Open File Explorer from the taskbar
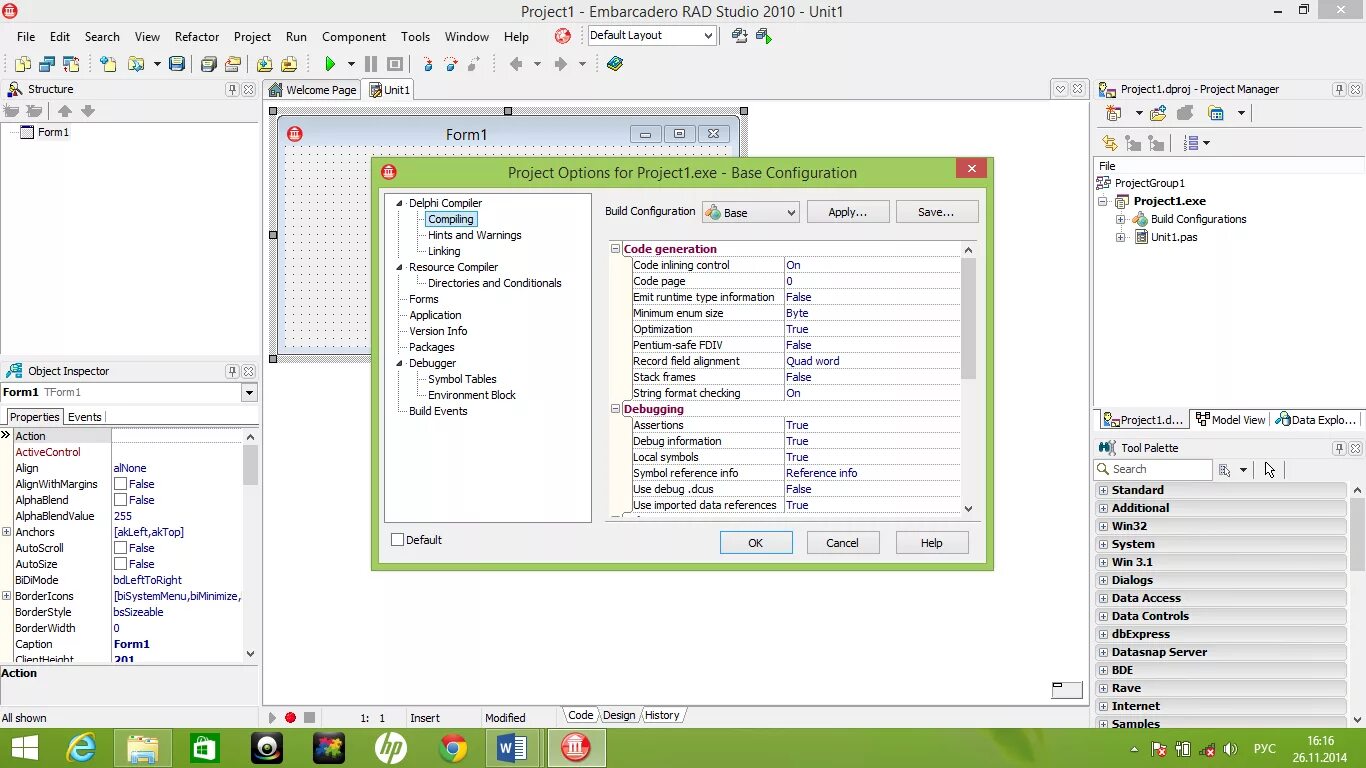The width and height of the screenshot is (1366, 768). click(142, 747)
